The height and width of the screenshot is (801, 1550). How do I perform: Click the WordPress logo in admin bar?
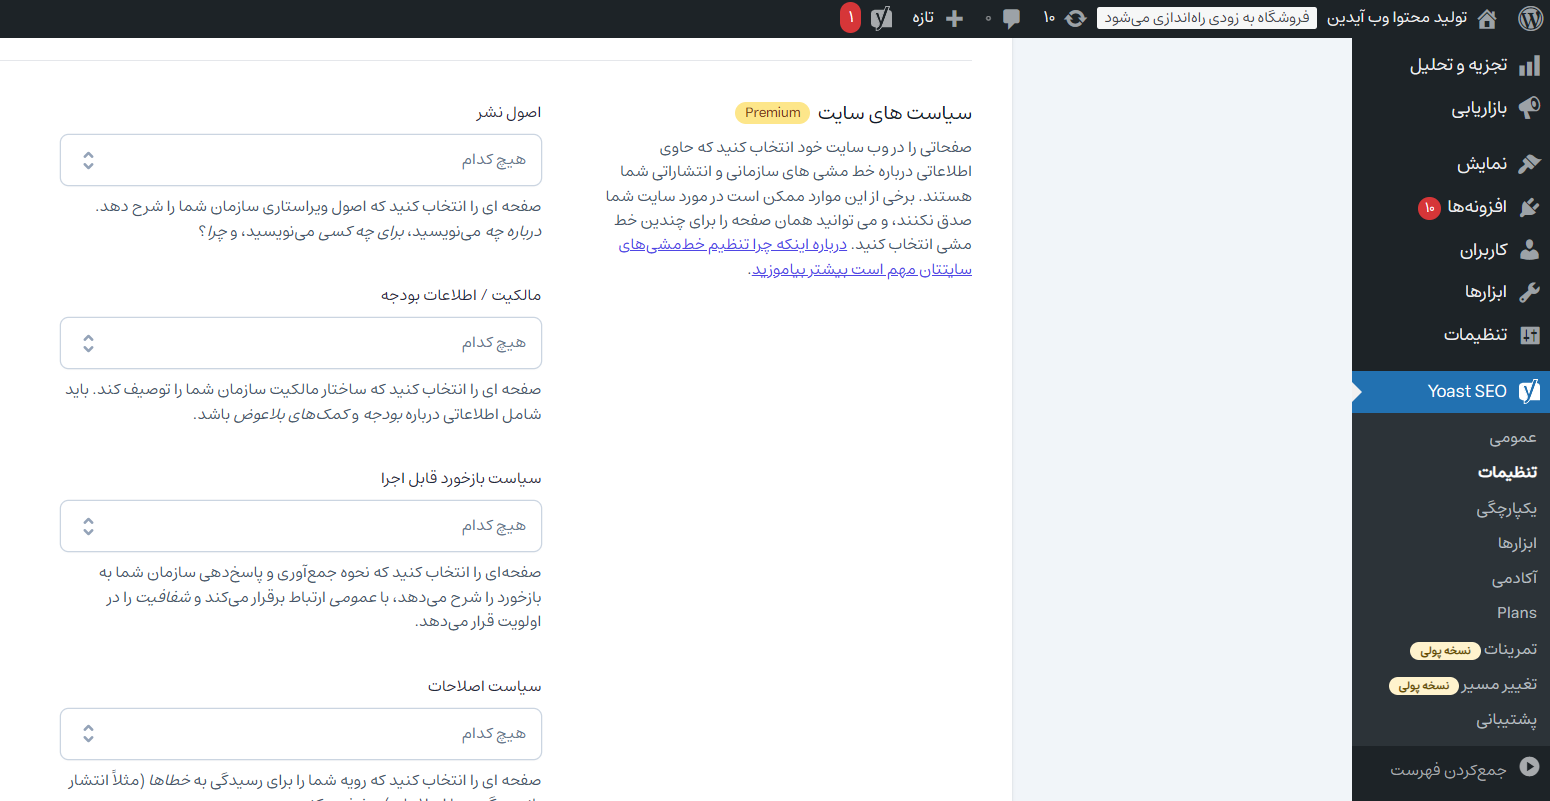tap(1530, 18)
